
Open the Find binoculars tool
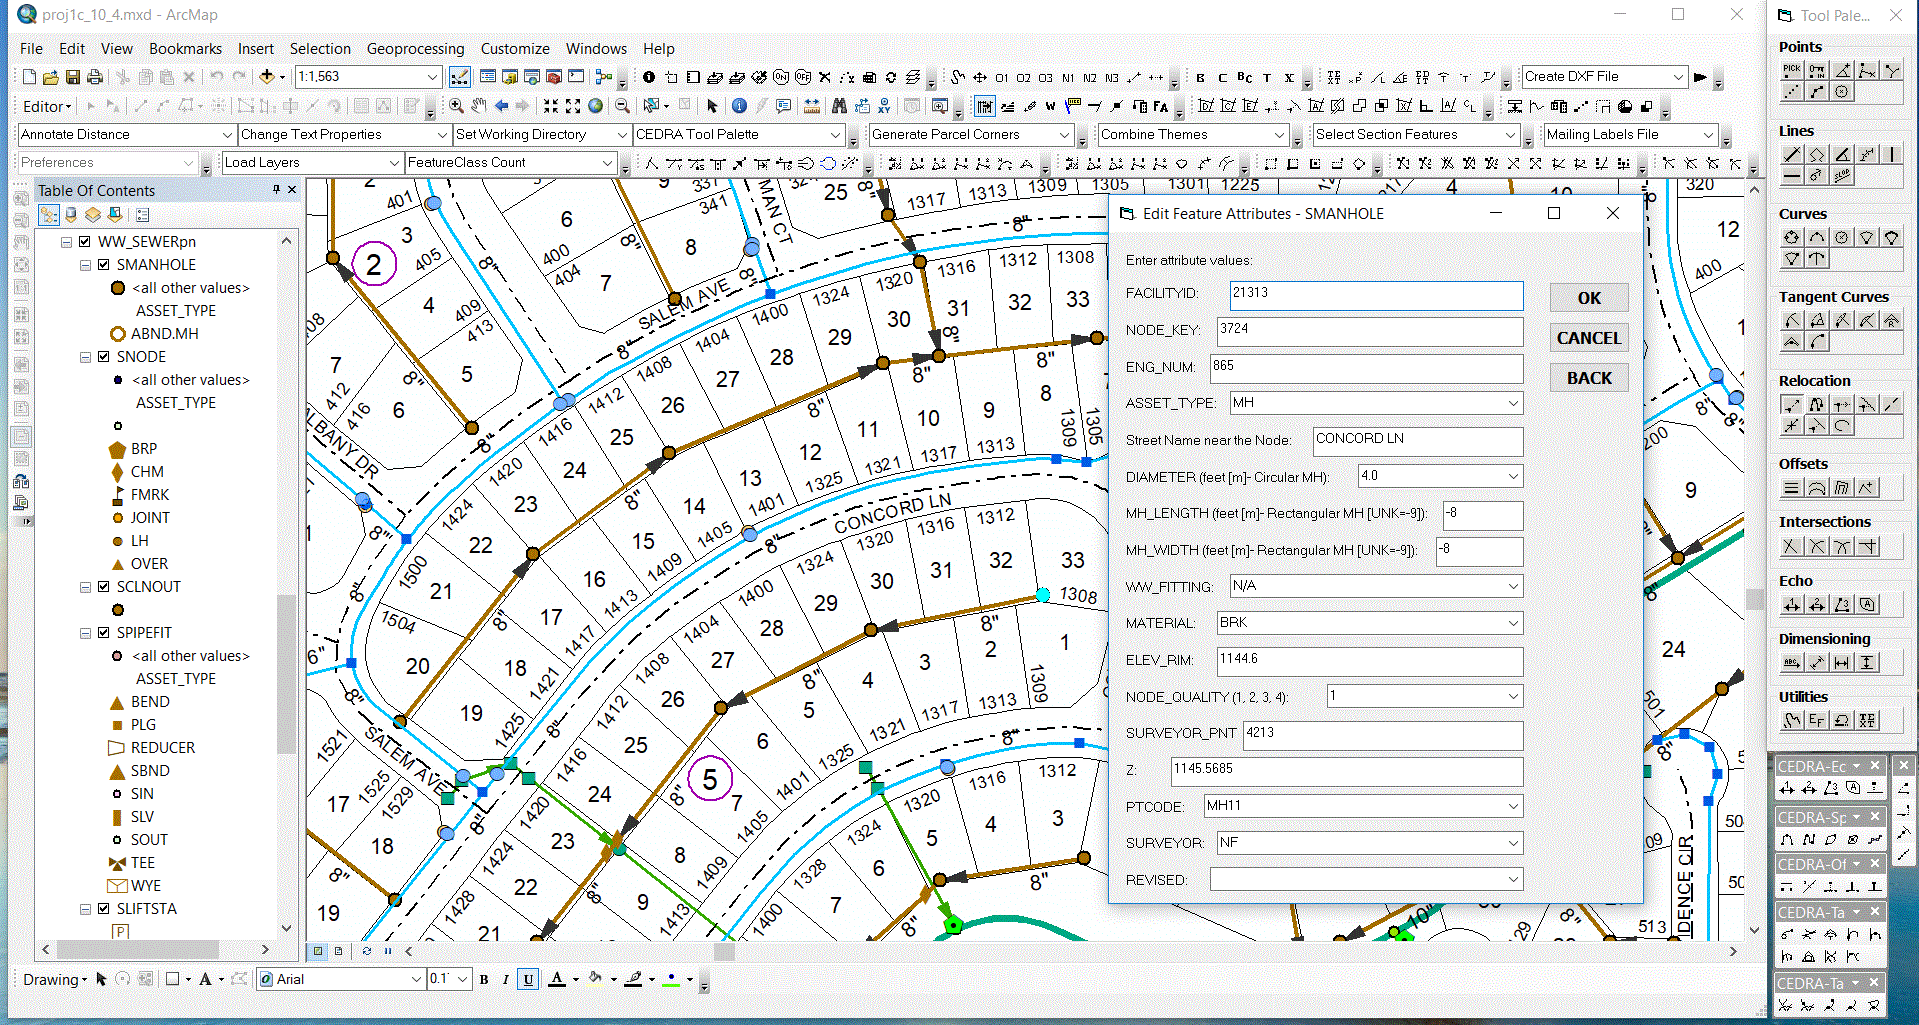pyautogui.click(x=839, y=106)
